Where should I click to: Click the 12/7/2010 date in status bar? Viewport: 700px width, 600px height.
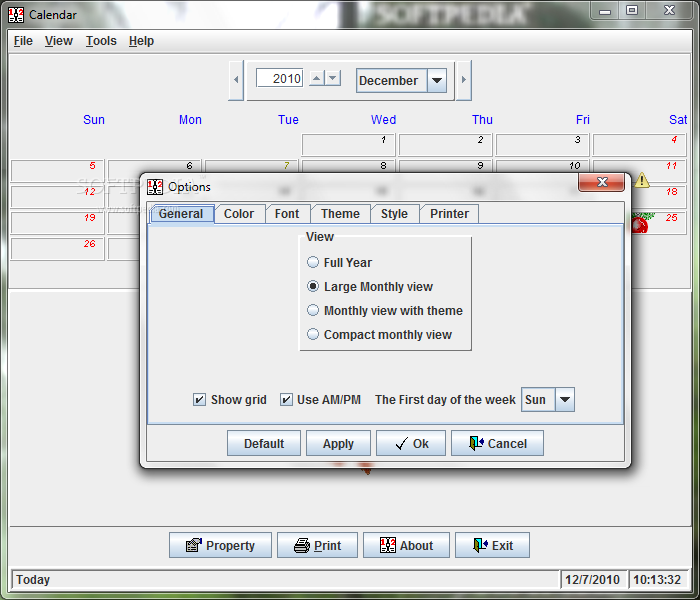592,579
